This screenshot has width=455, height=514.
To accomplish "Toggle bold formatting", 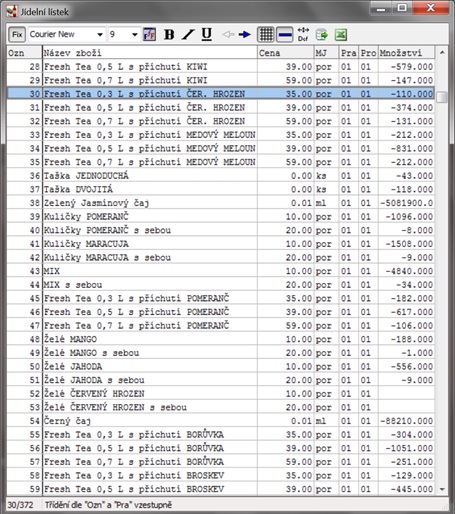I will tap(169, 34).
